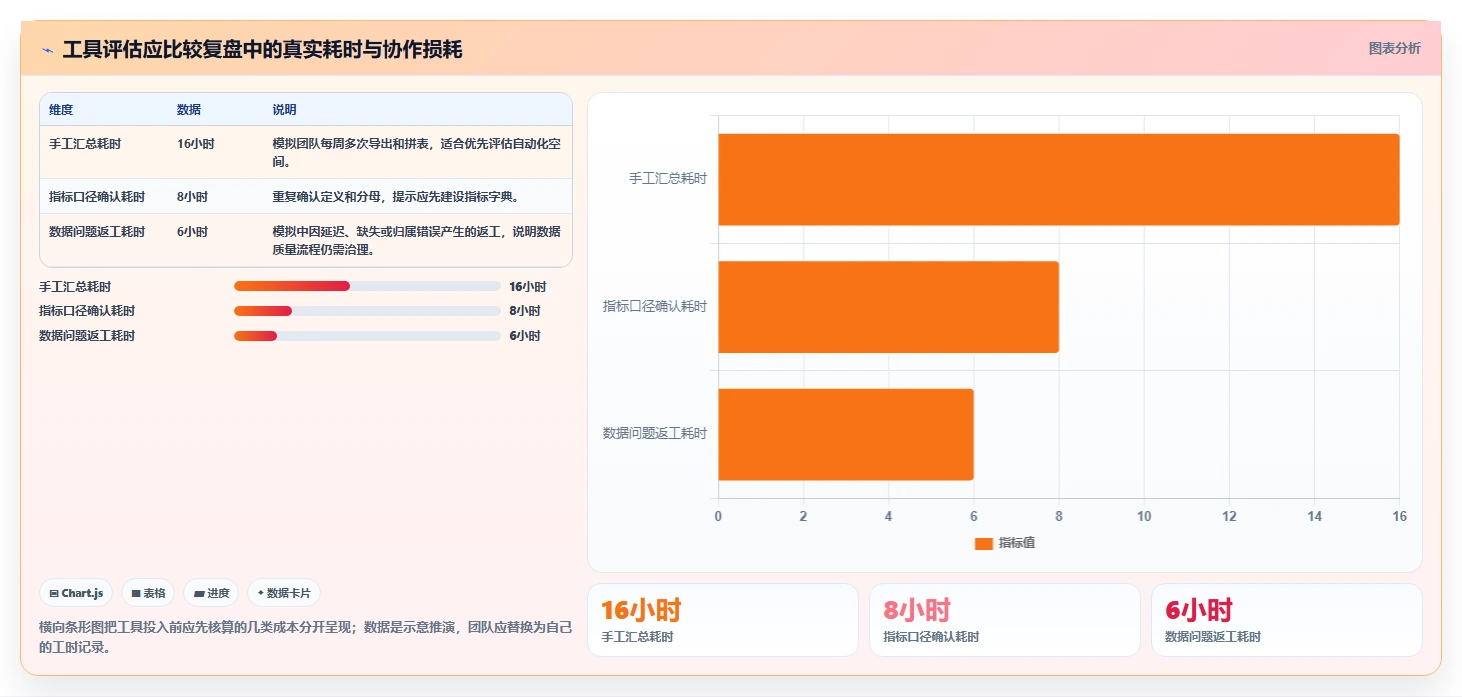Click the x-axis tick label 16

pyautogui.click(x=1399, y=517)
